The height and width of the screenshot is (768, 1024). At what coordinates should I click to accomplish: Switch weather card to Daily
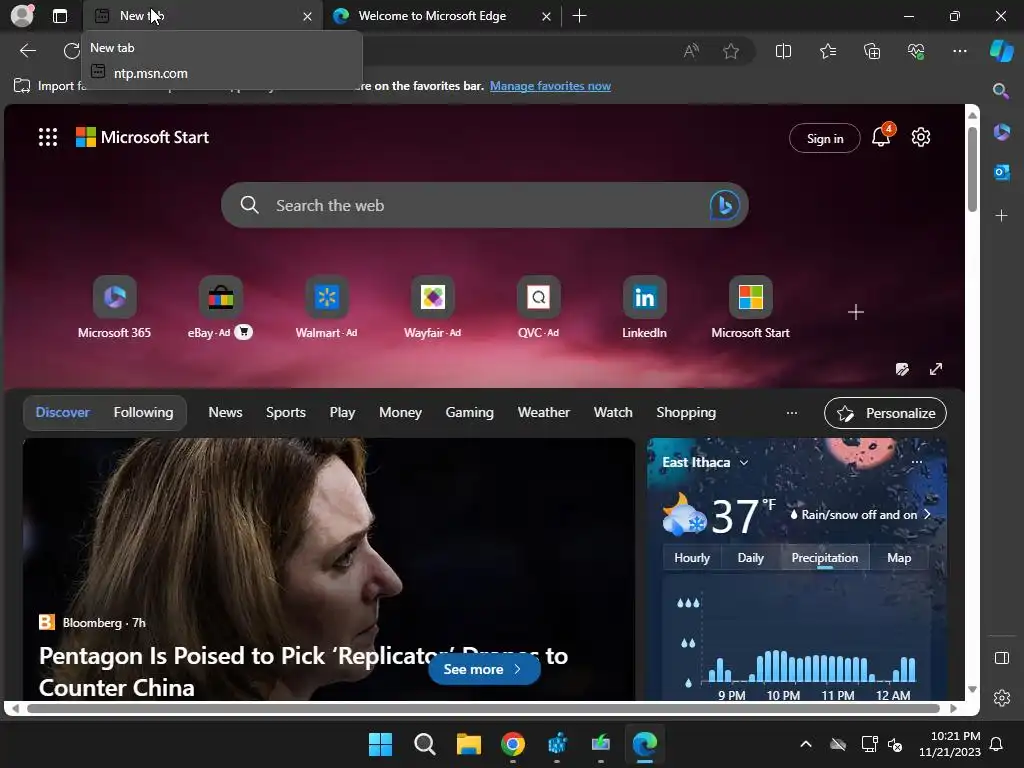(x=750, y=558)
